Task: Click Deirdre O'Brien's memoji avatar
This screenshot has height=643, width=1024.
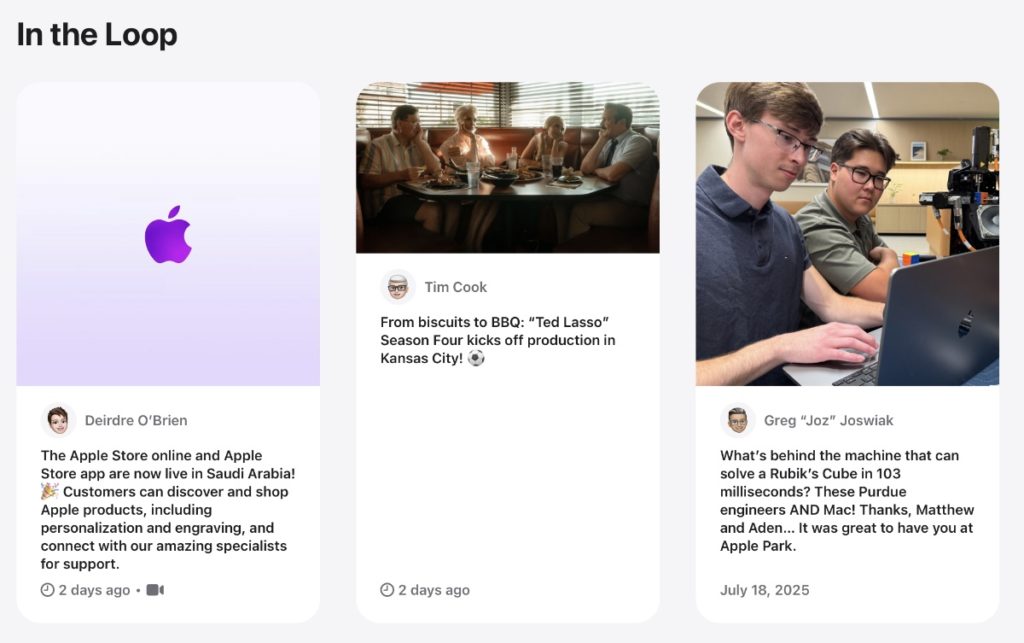Action: click(58, 420)
